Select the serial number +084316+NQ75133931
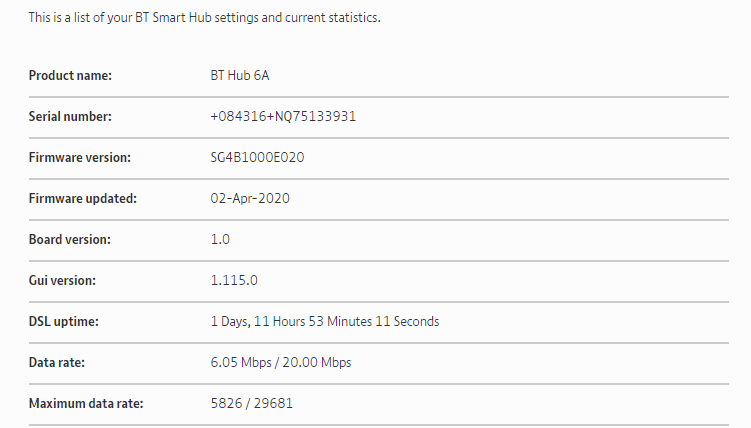Viewport: 751px width, 428px height. click(x=283, y=116)
